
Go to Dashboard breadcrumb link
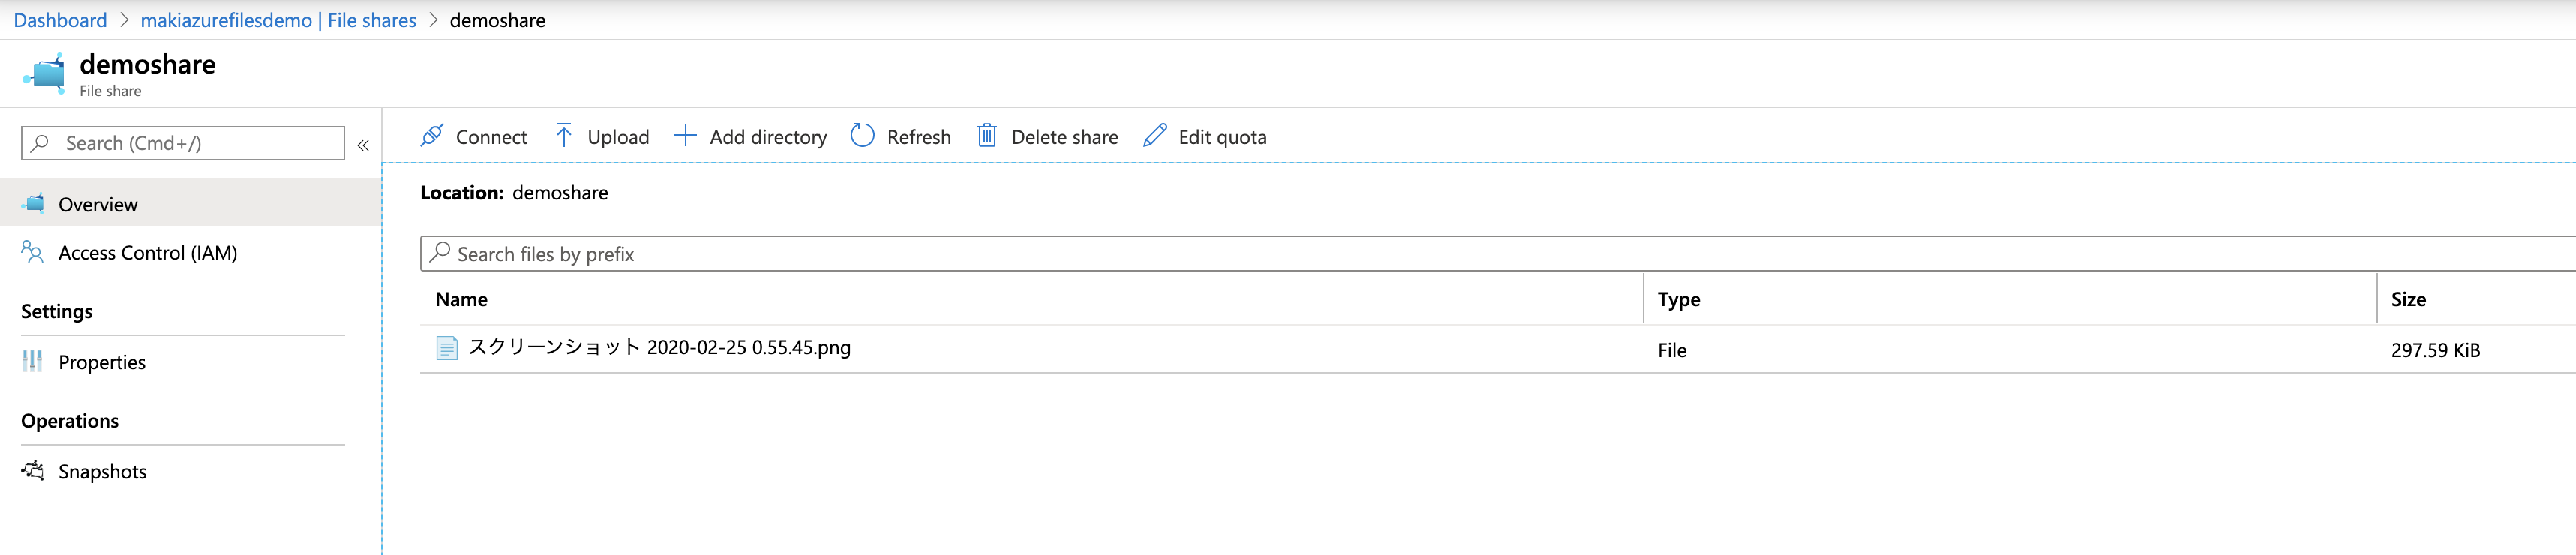[60, 20]
